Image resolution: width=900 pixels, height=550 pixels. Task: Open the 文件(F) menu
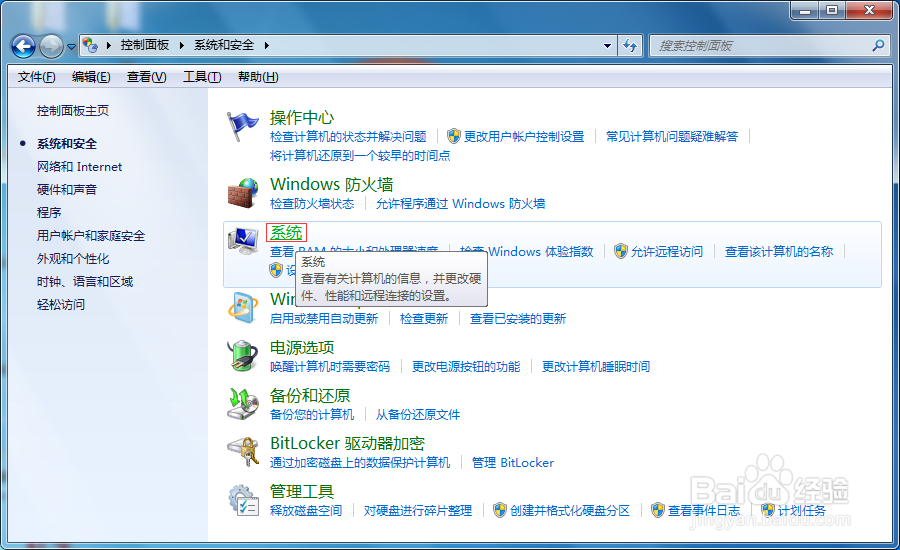(36, 77)
